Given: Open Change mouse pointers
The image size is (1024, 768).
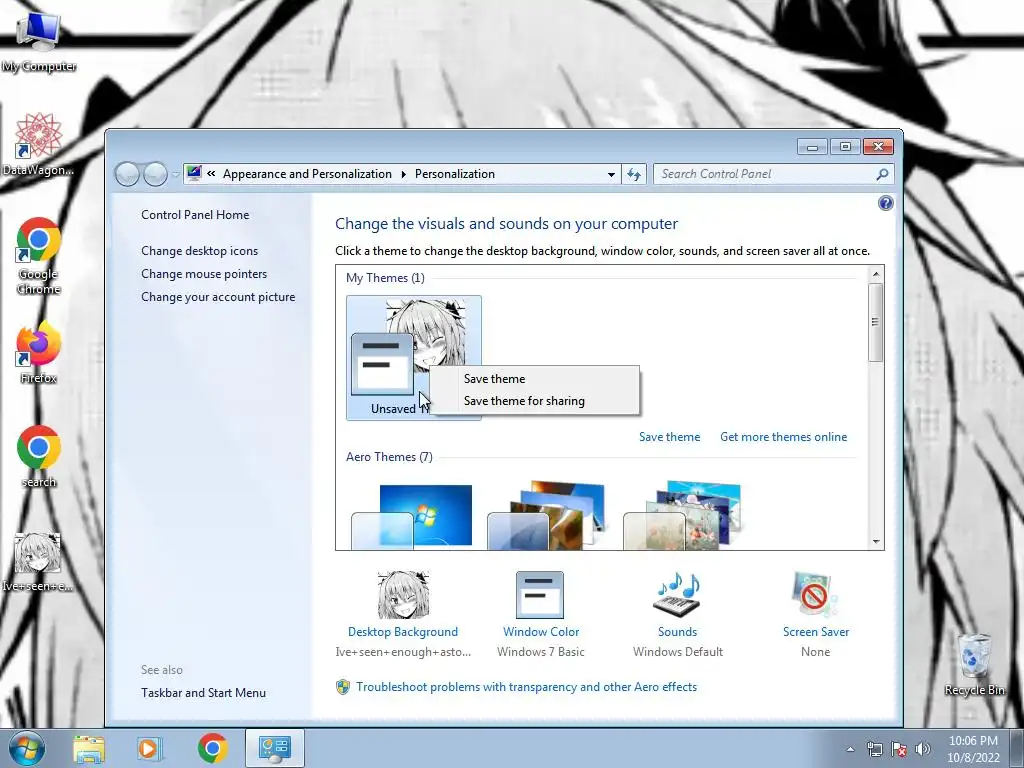Looking at the screenshot, I should click(204, 274).
